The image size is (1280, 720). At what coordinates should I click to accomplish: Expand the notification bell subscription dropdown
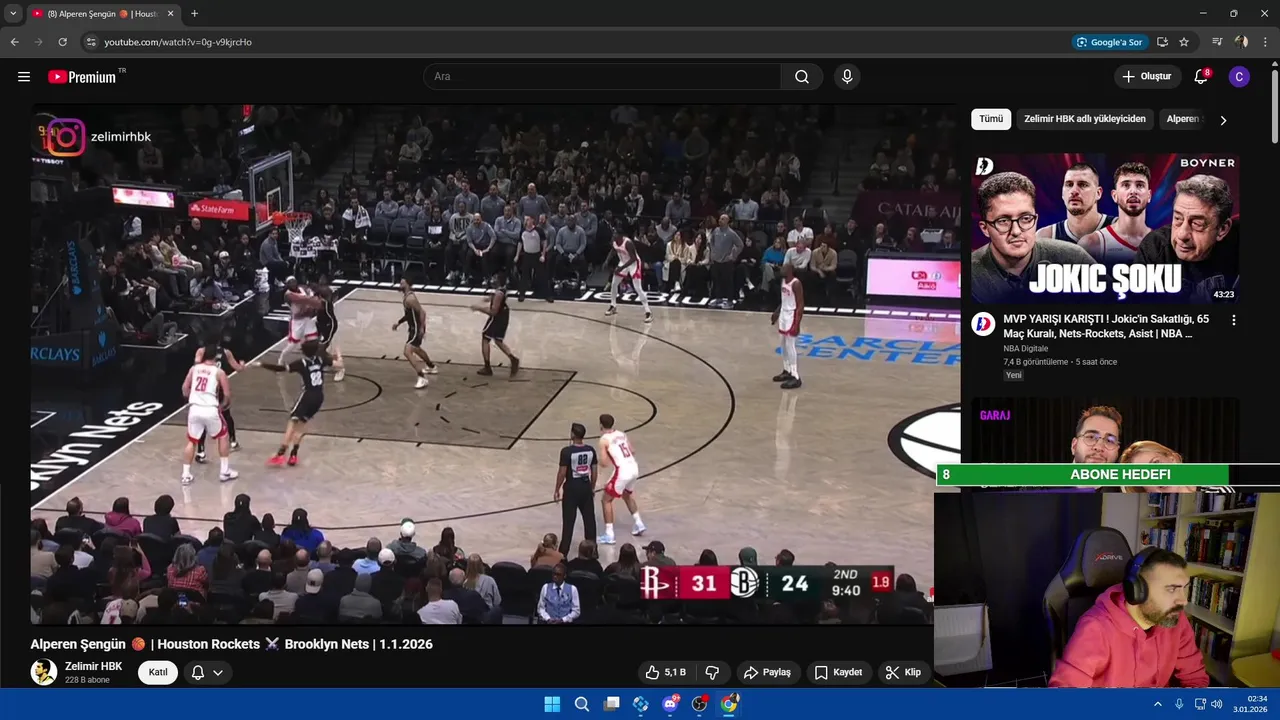pos(217,672)
